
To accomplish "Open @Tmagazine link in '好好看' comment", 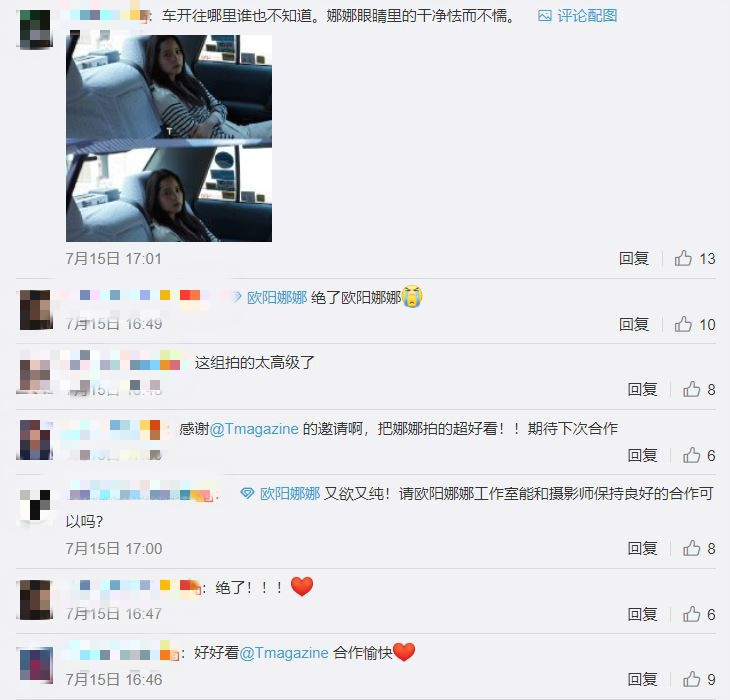I will pyautogui.click(x=284, y=653).
